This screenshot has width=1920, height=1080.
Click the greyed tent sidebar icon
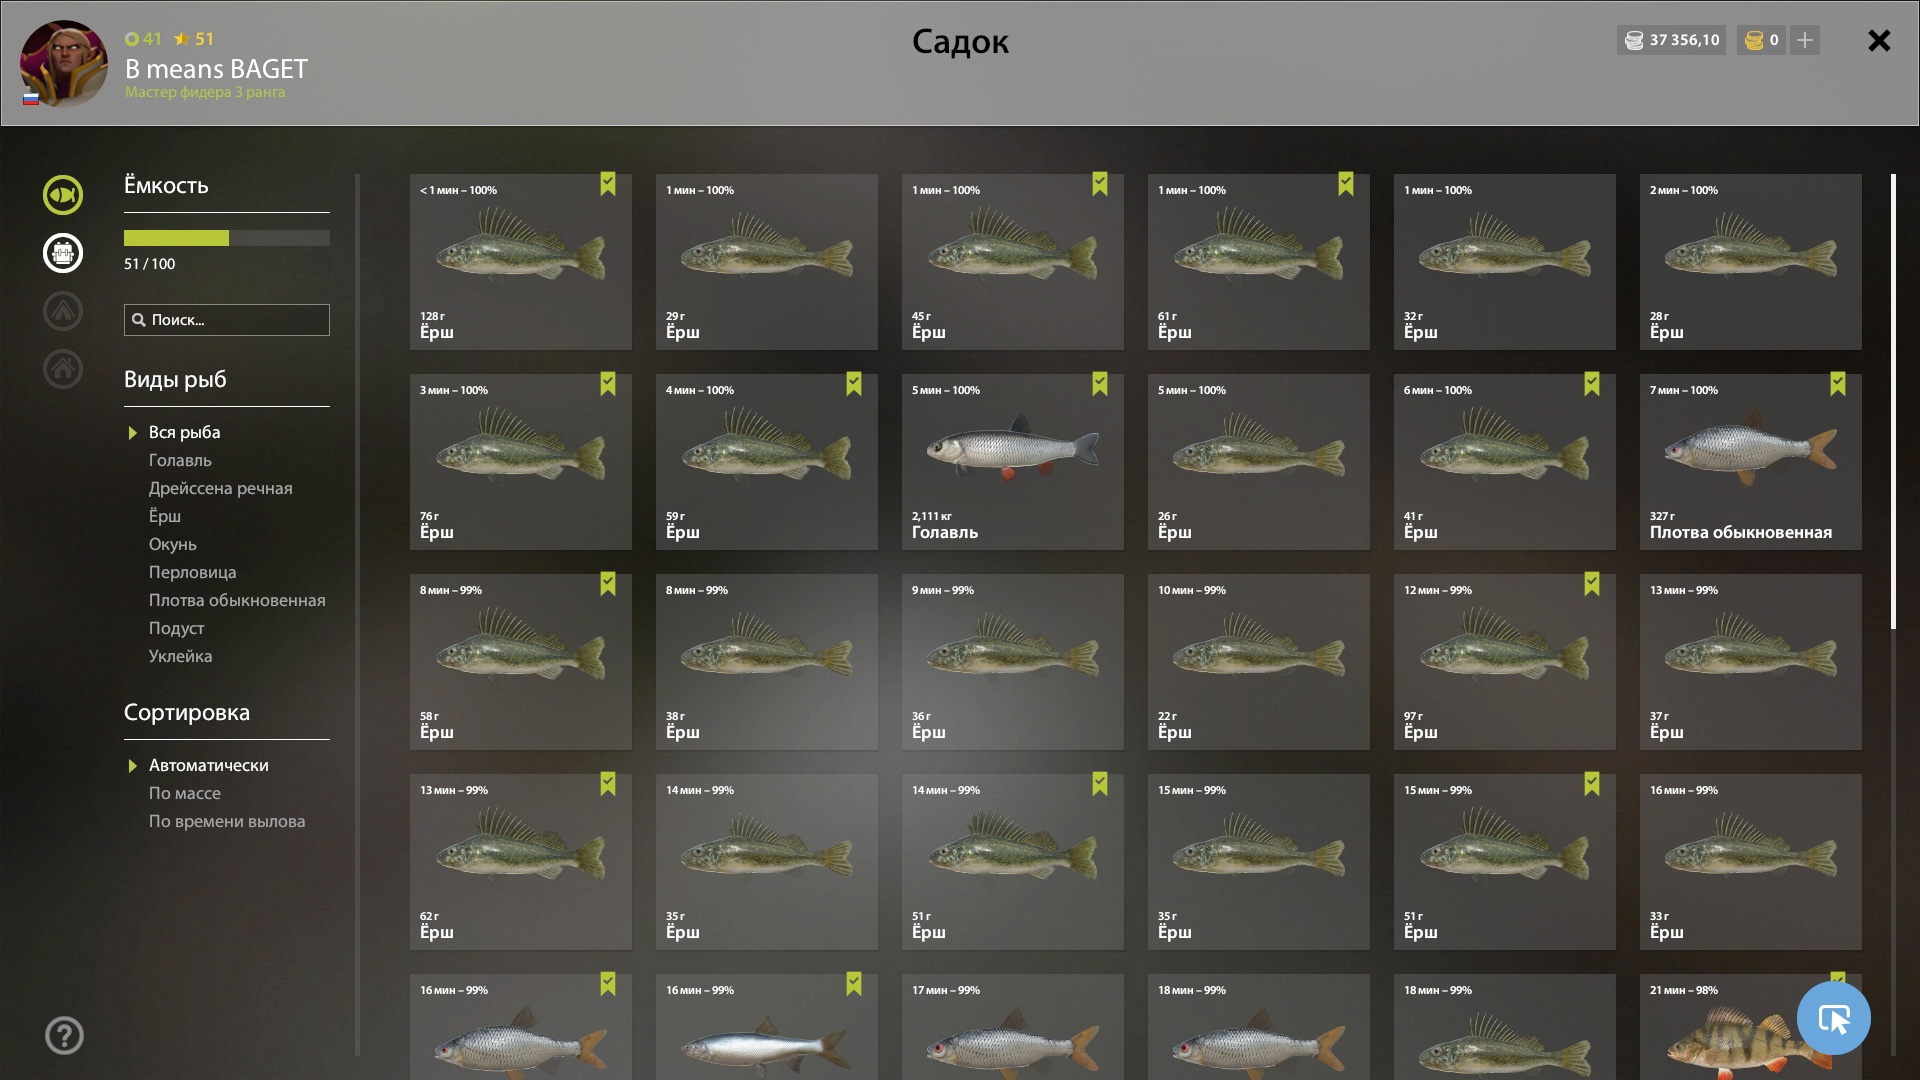pyautogui.click(x=63, y=311)
